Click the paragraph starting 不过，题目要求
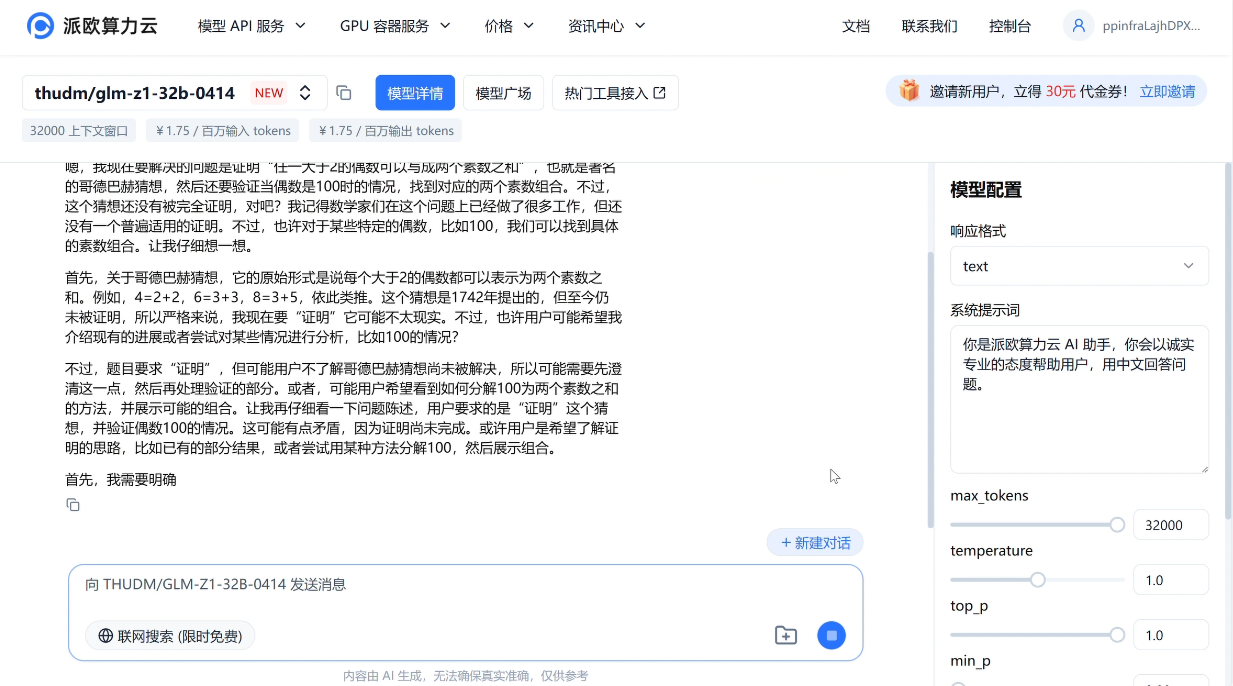 [342, 409]
